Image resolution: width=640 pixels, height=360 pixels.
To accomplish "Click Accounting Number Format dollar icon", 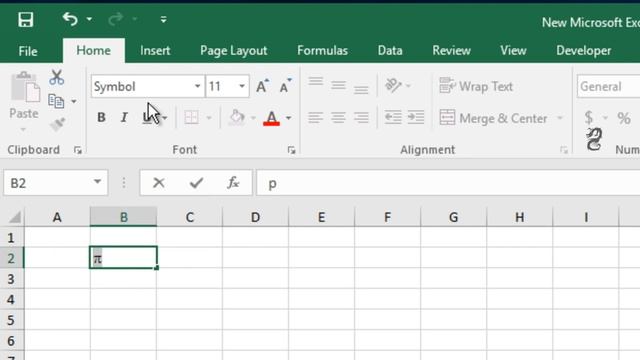I will click(589, 118).
